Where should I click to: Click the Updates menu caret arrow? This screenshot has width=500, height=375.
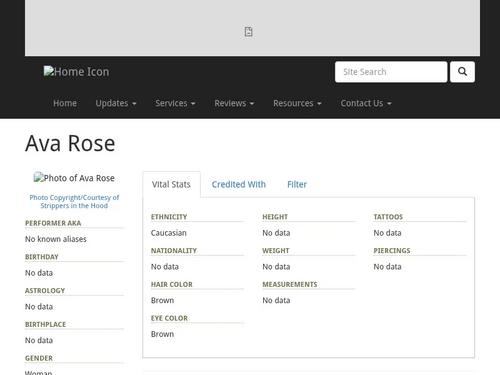coord(134,104)
